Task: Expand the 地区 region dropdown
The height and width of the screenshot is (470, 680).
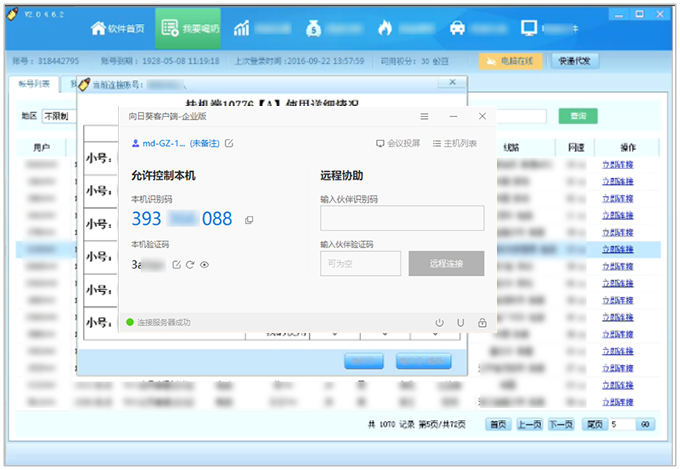Action: (56, 116)
